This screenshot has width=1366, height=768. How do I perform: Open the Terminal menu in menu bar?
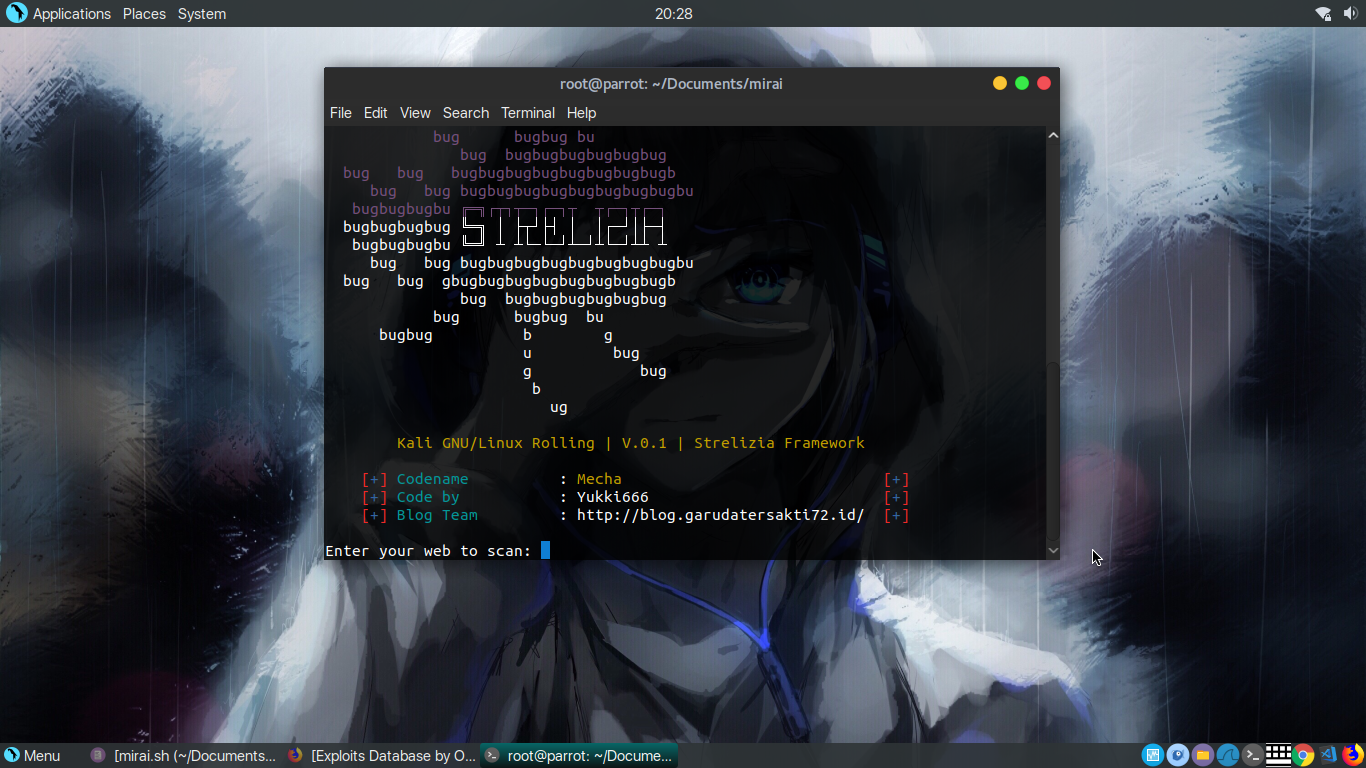(528, 113)
